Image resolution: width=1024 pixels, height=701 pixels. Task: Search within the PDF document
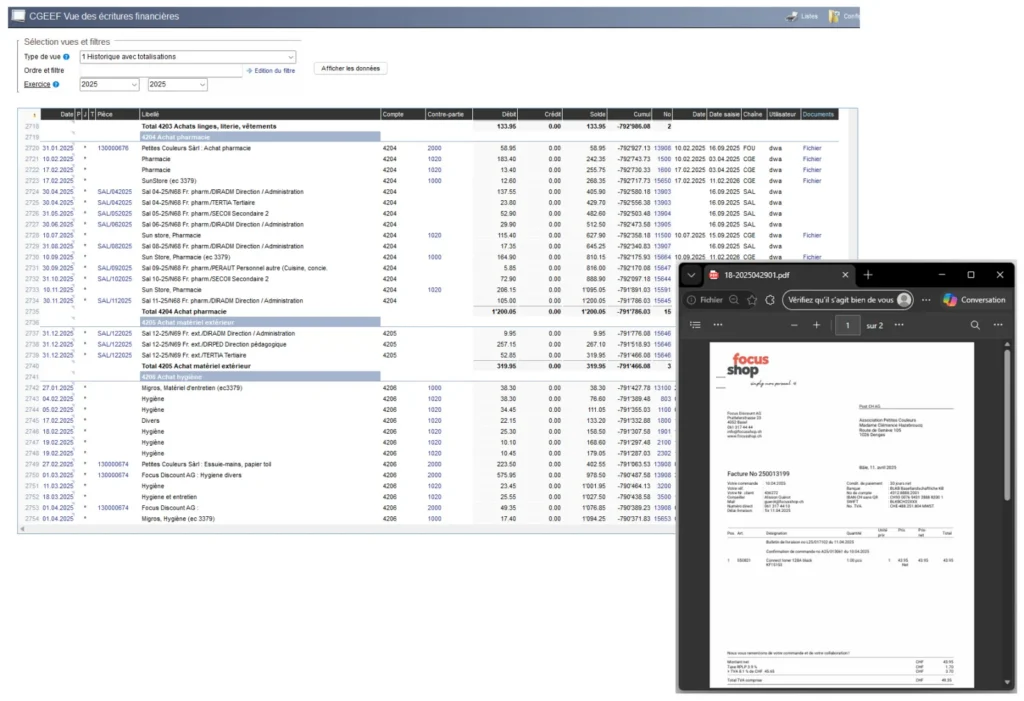click(975, 325)
